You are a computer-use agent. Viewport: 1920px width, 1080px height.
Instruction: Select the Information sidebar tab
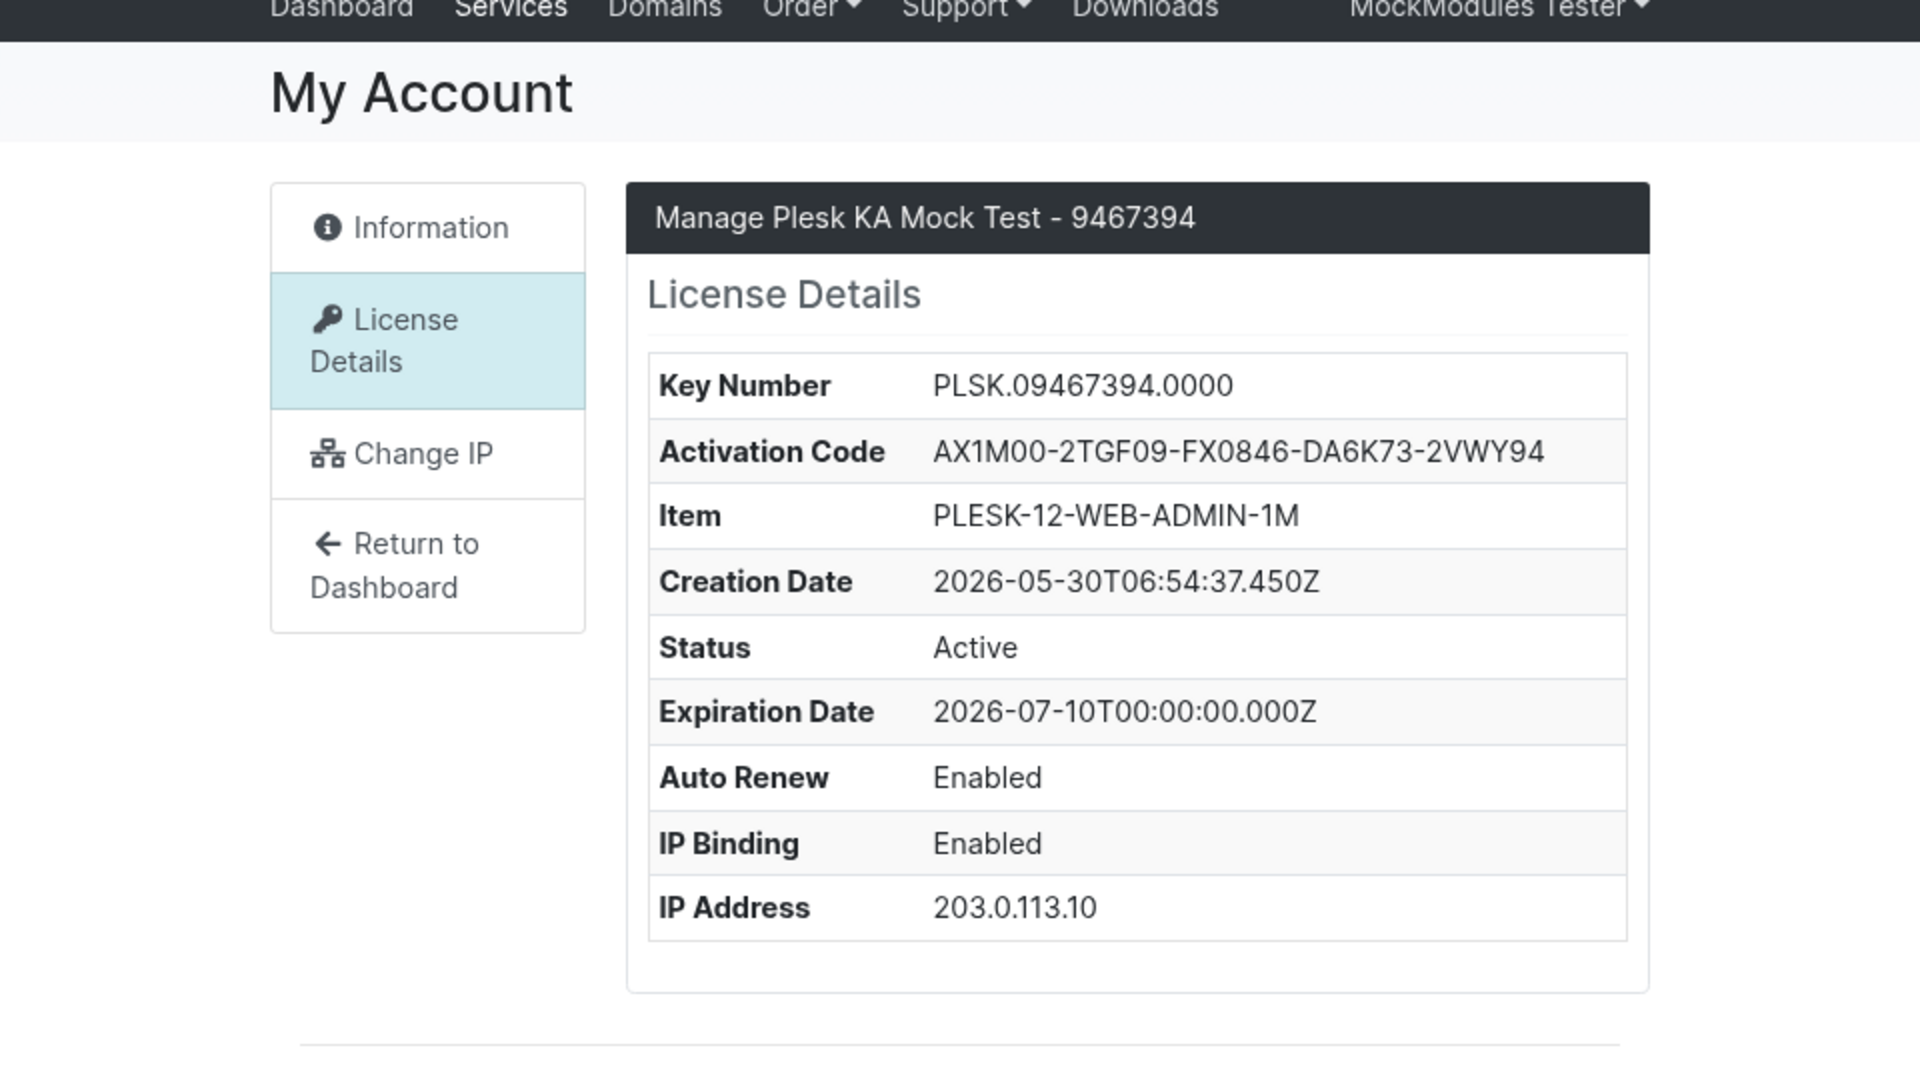point(428,228)
